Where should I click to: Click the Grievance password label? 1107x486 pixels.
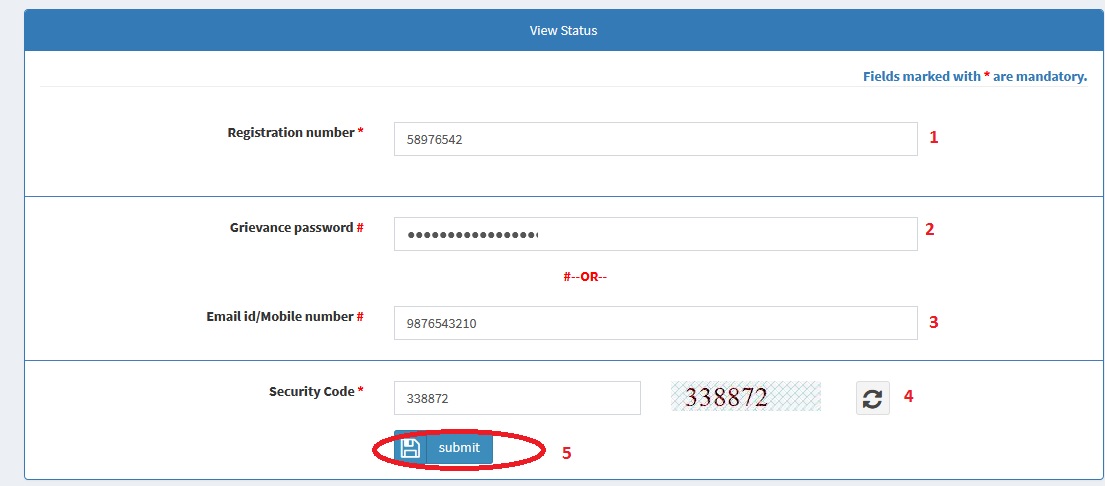pyautogui.click(x=291, y=228)
